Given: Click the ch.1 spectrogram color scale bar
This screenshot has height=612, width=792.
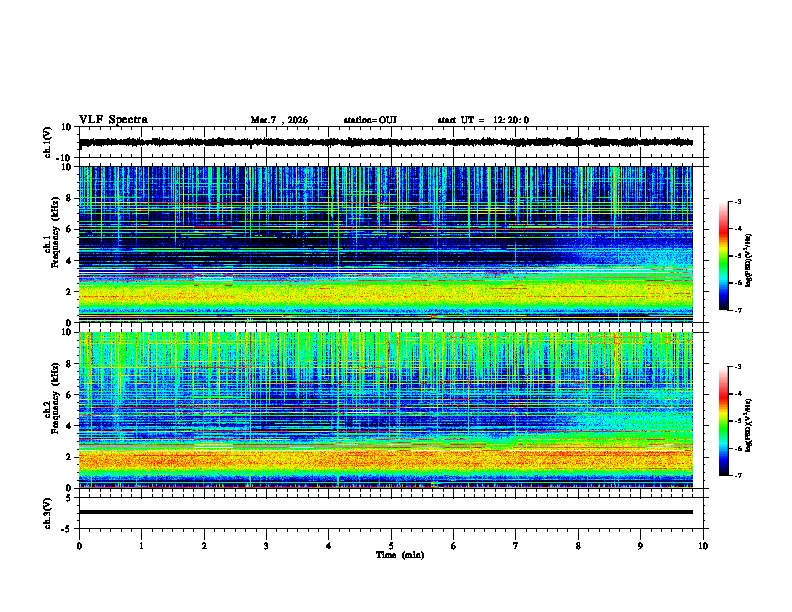Looking at the screenshot, I should [x=723, y=256].
